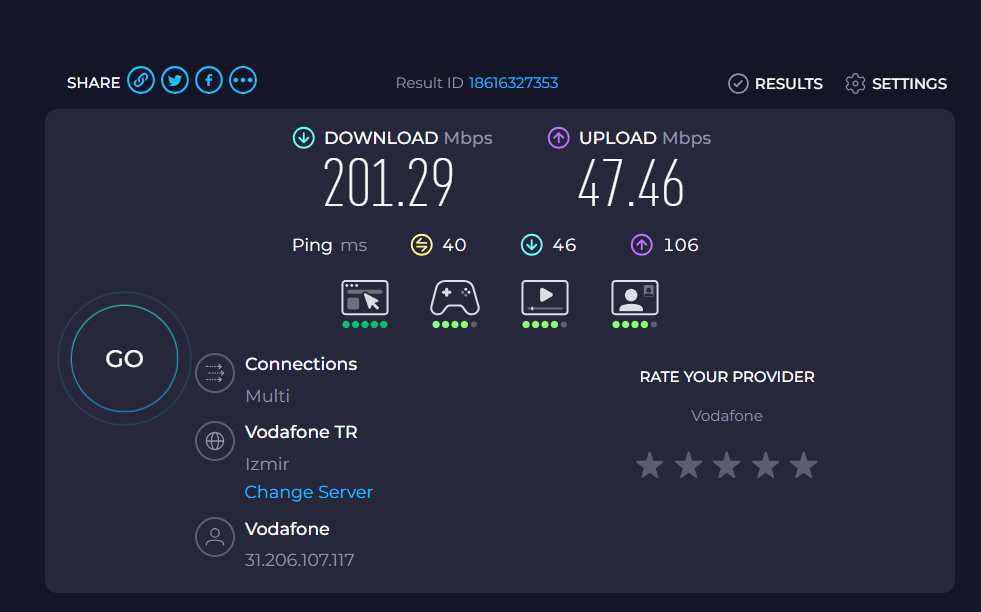Open Result ID 18616327353 link
The width and height of the screenshot is (981, 612).
[x=513, y=83]
